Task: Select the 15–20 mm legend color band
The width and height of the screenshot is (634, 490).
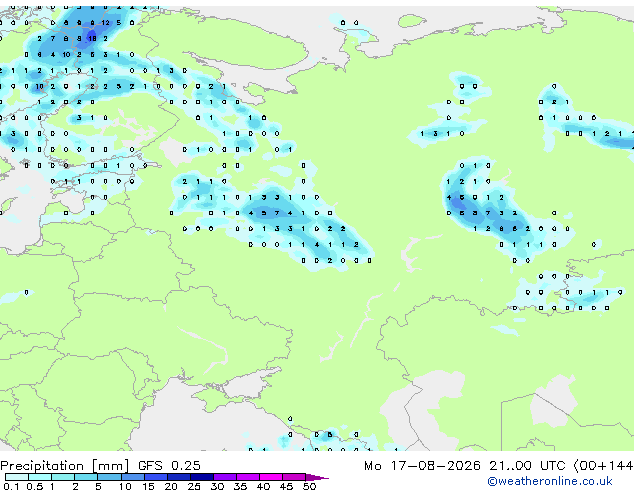Action: click(155, 477)
